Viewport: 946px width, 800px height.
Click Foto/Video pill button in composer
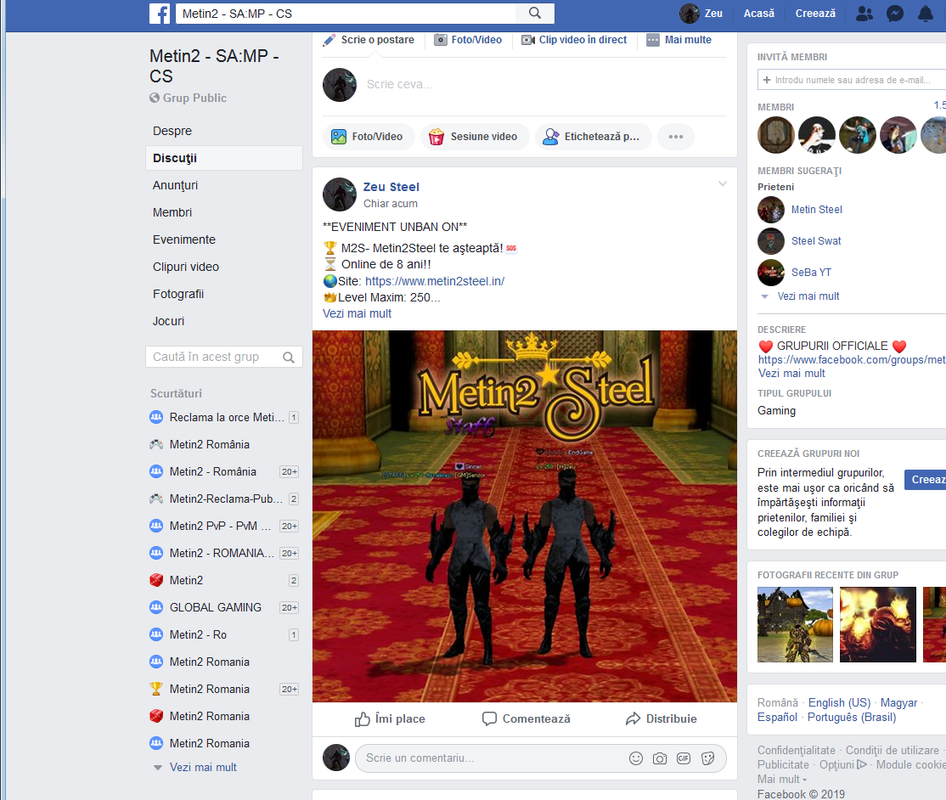pyautogui.click(x=369, y=136)
